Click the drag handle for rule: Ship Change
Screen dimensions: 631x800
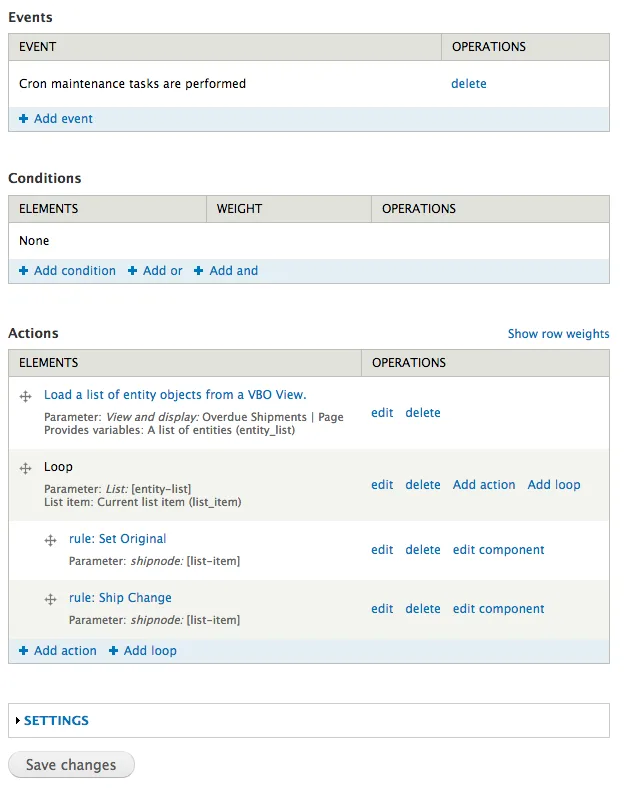coord(51,599)
